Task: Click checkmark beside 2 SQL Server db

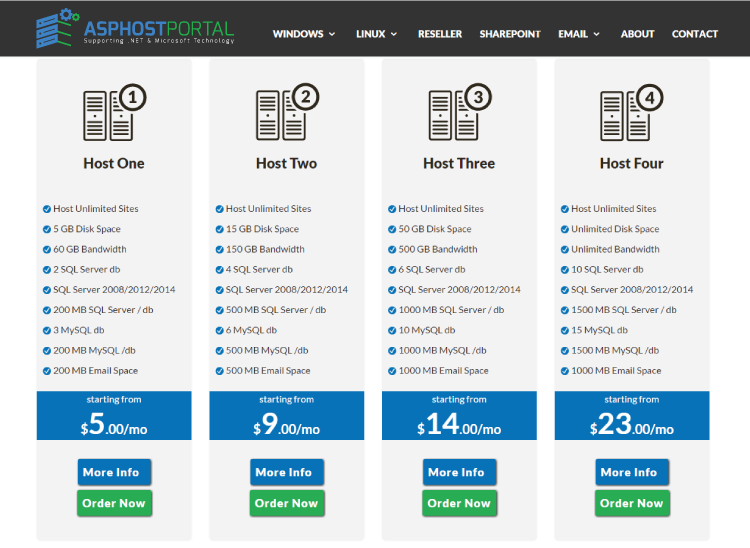Action: click(47, 270)
